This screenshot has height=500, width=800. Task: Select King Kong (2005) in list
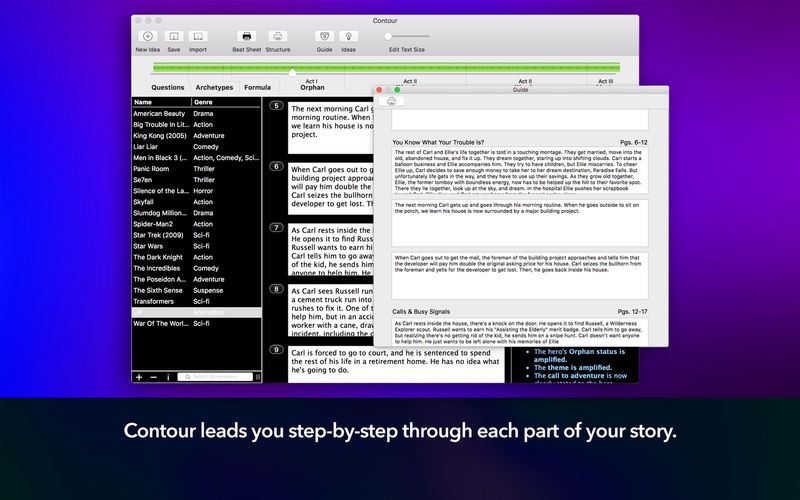[196, 136]
